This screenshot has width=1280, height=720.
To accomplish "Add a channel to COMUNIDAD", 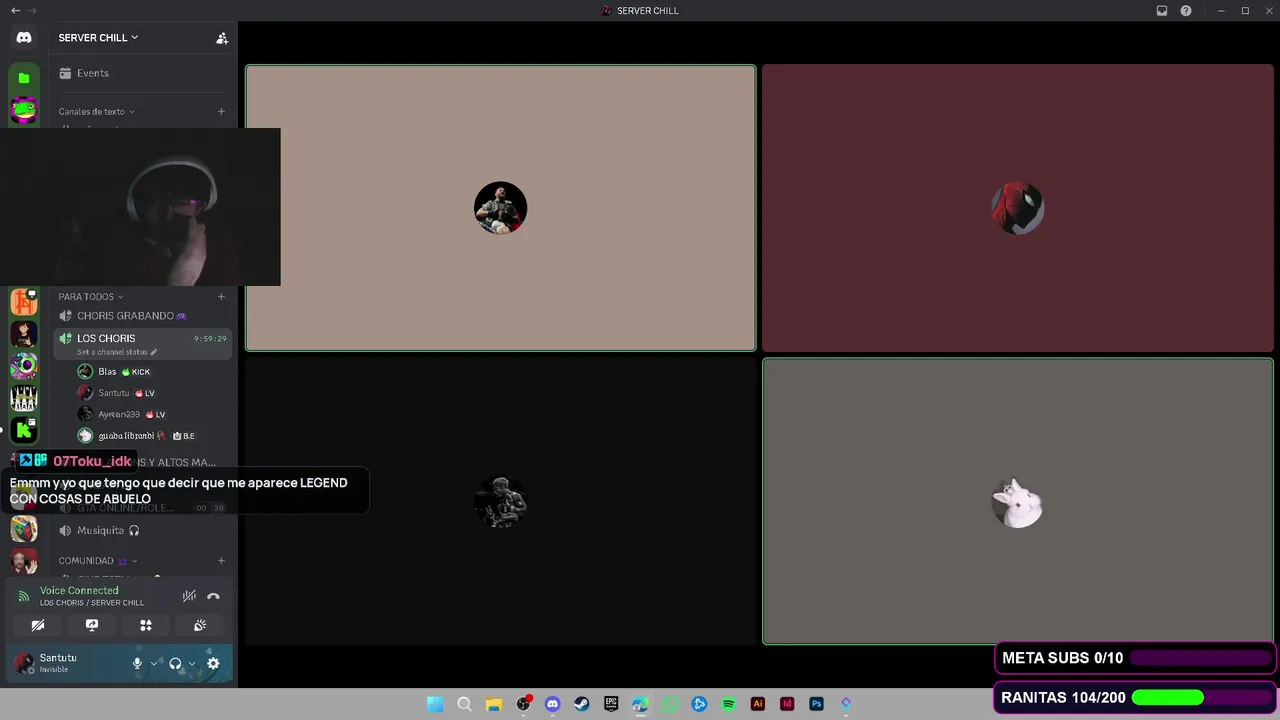I will click(x=221, y=561).
